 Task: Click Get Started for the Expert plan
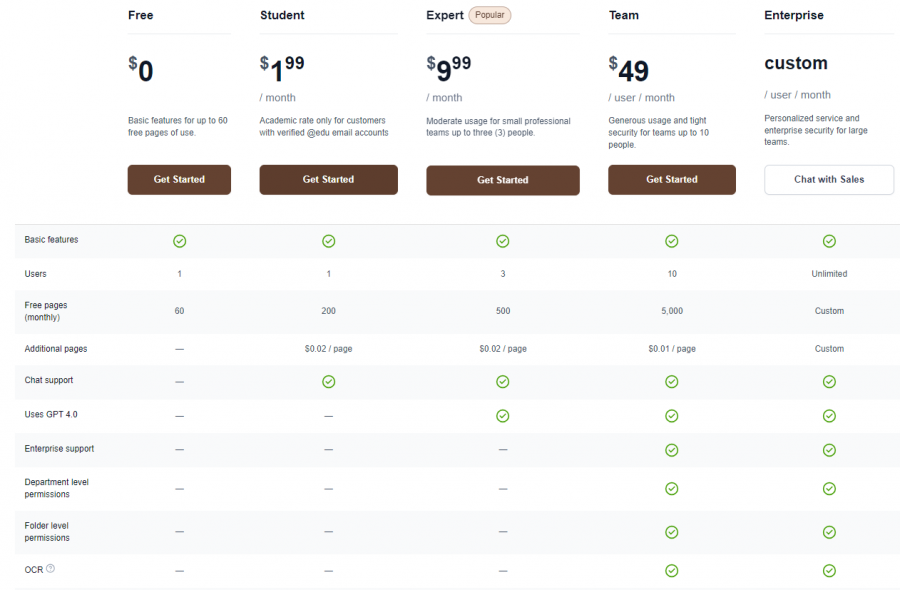click(502, 180)
